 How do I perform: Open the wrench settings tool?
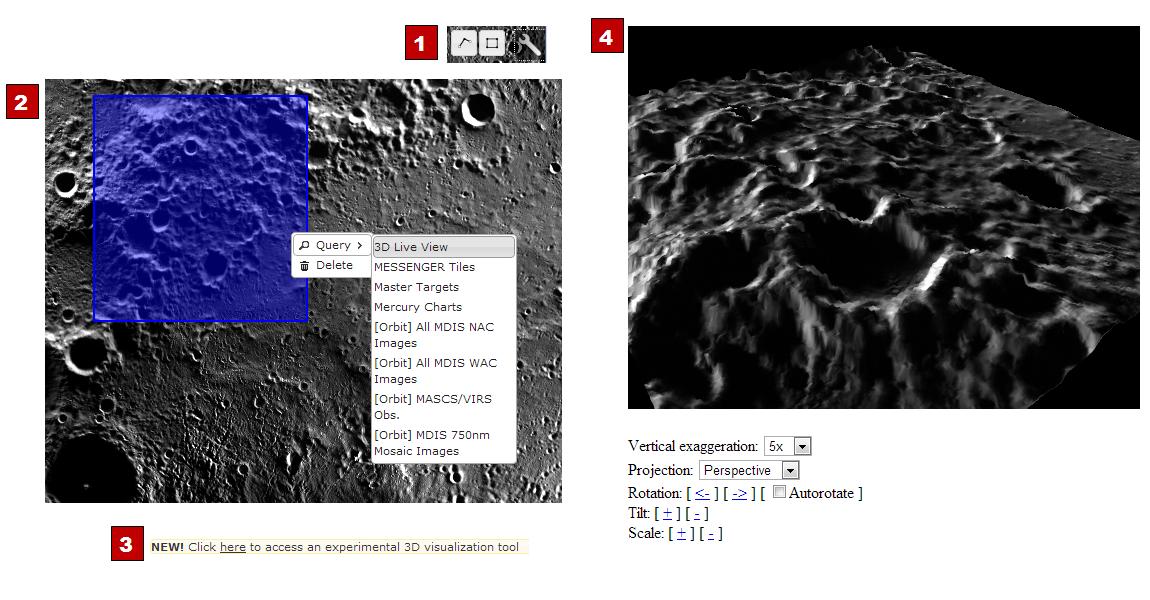coord(528,44)
